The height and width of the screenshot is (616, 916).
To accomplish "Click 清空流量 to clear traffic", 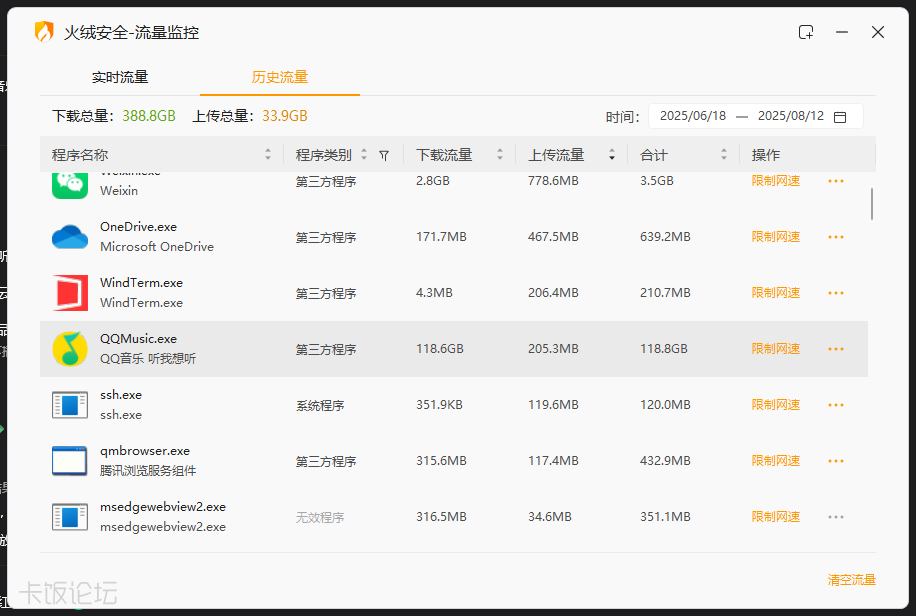I will click(x=851, y=580).
